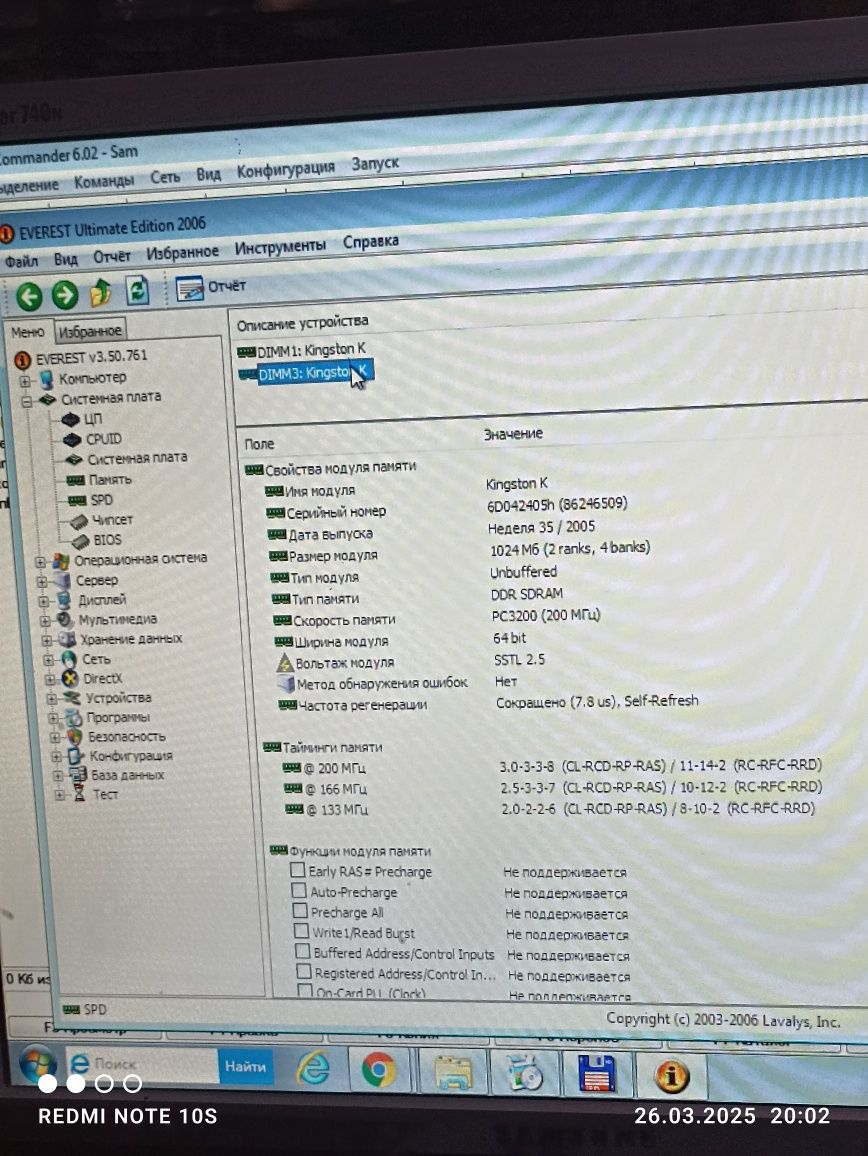Click the Операционная система icon in tree
This screenshot has height=1156, width=868.
coord(61,561)
